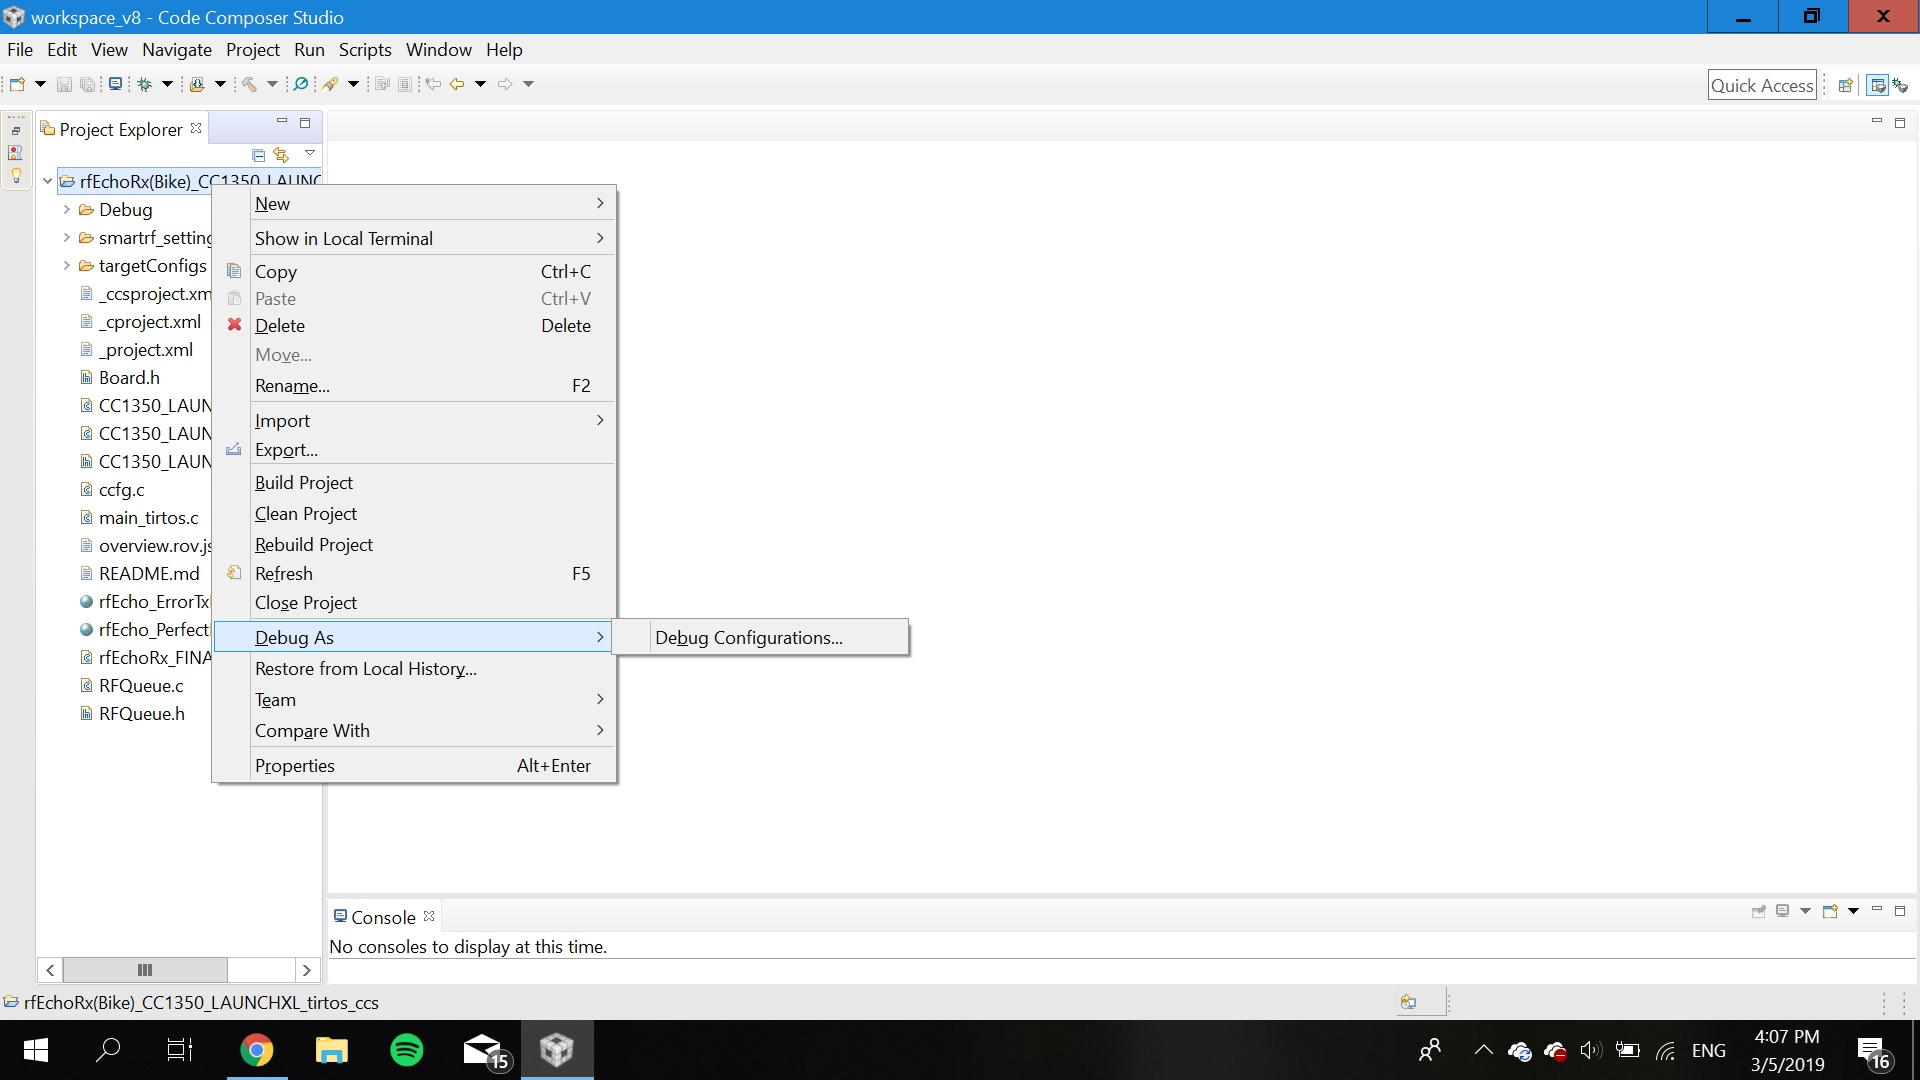Open Project Explorer View Menu triangle

point(310,153)
